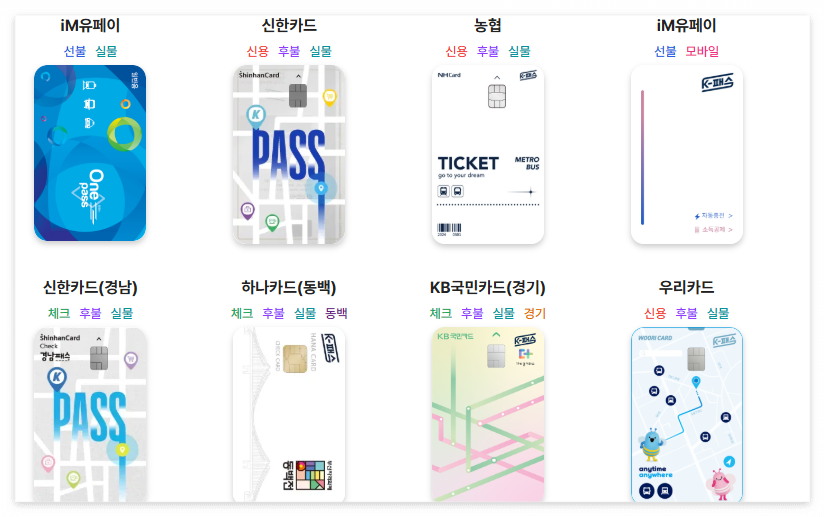Click the 경기 tag under KB국민카드

point(535,313)
